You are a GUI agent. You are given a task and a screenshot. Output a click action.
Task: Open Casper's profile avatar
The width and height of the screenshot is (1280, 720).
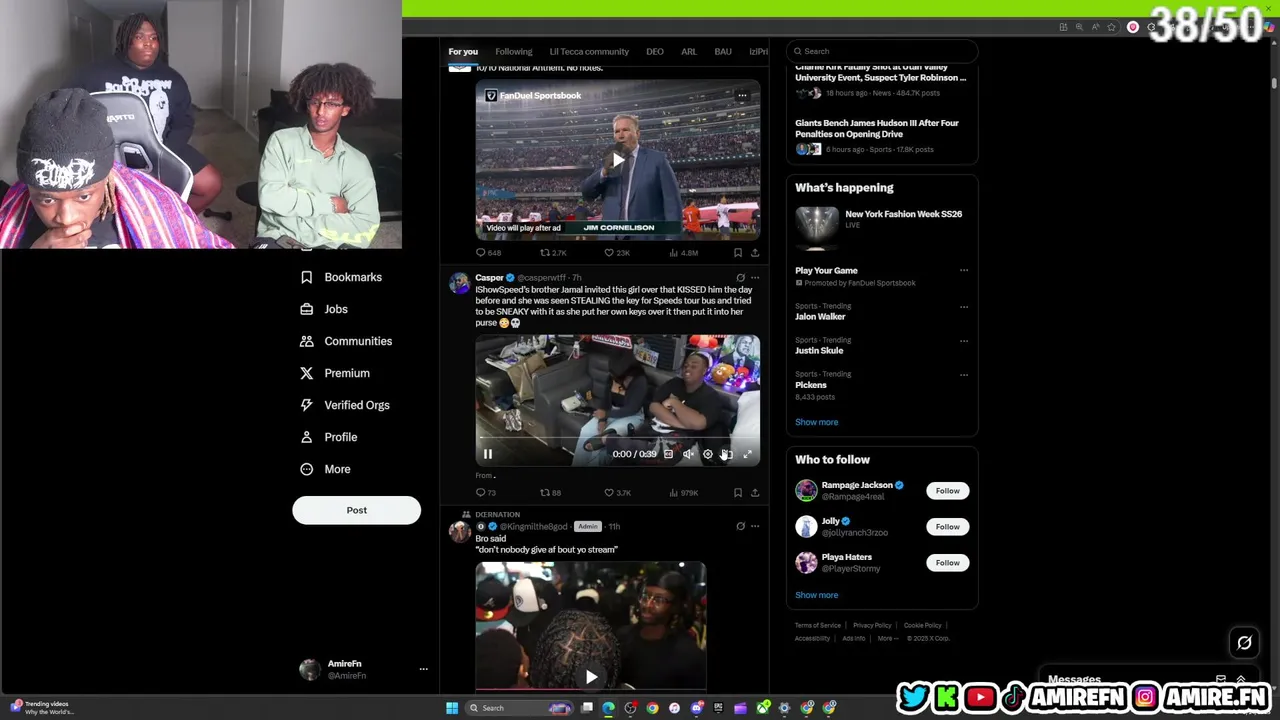point(459,283)
